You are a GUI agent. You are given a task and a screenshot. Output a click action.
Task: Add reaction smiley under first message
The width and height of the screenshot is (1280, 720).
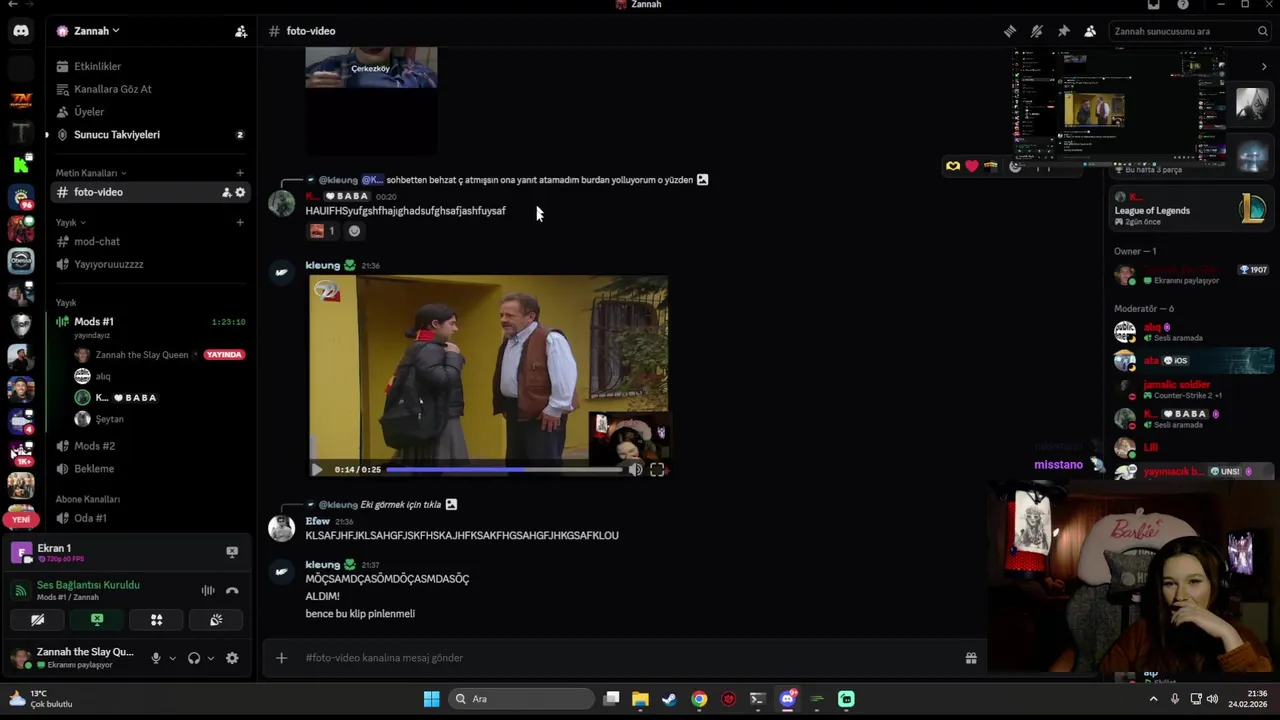(354, 231)
